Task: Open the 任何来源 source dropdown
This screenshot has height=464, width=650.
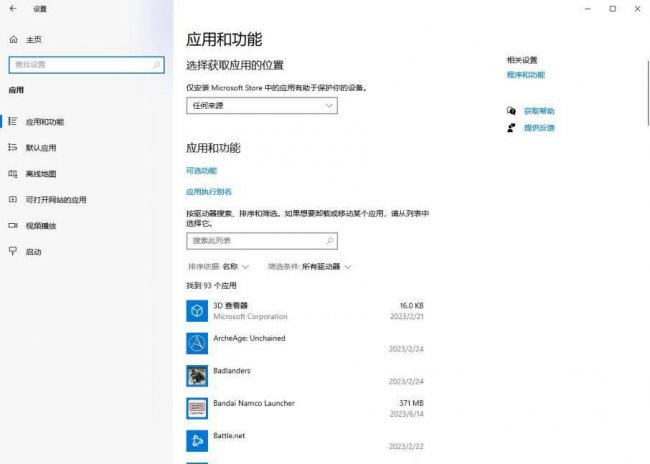Action: (x=262, y=106)
